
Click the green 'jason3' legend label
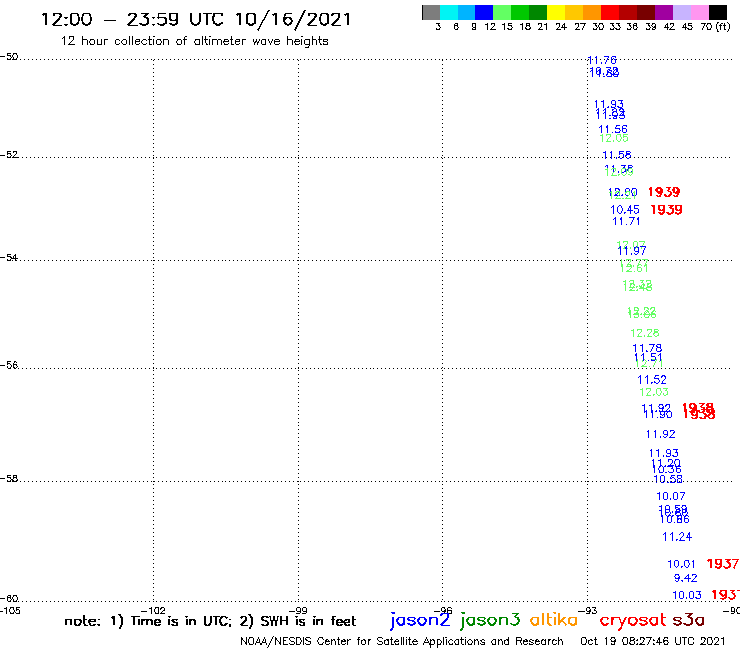[490, 620]
